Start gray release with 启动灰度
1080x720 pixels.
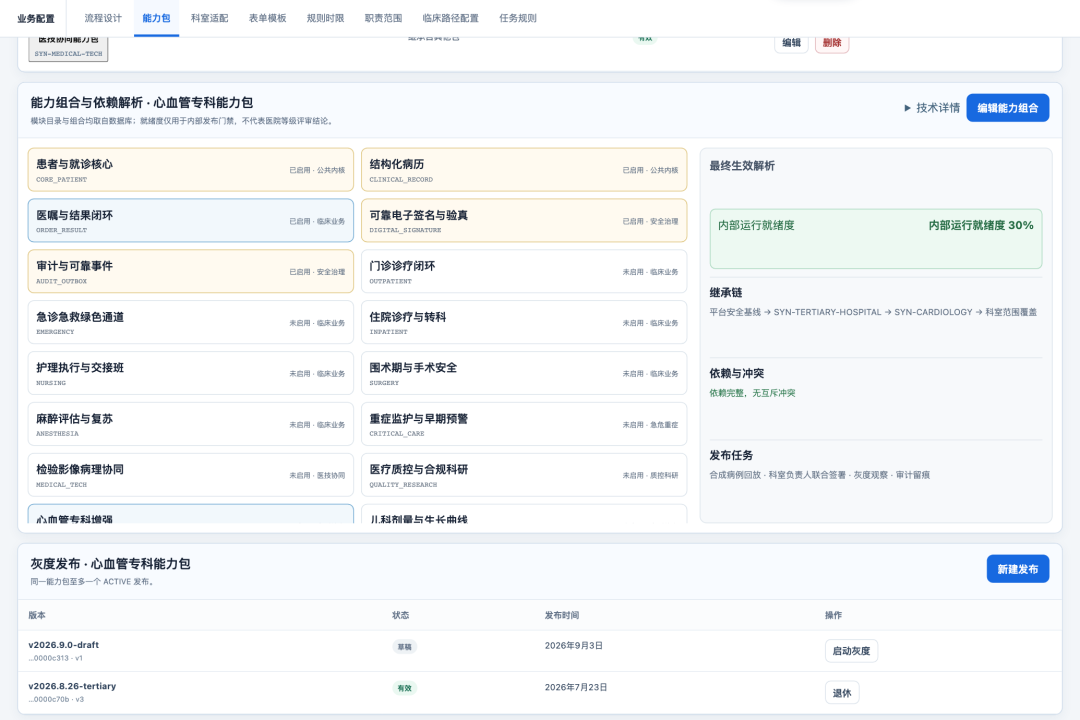pyautogui.click(x=851, y=651)
